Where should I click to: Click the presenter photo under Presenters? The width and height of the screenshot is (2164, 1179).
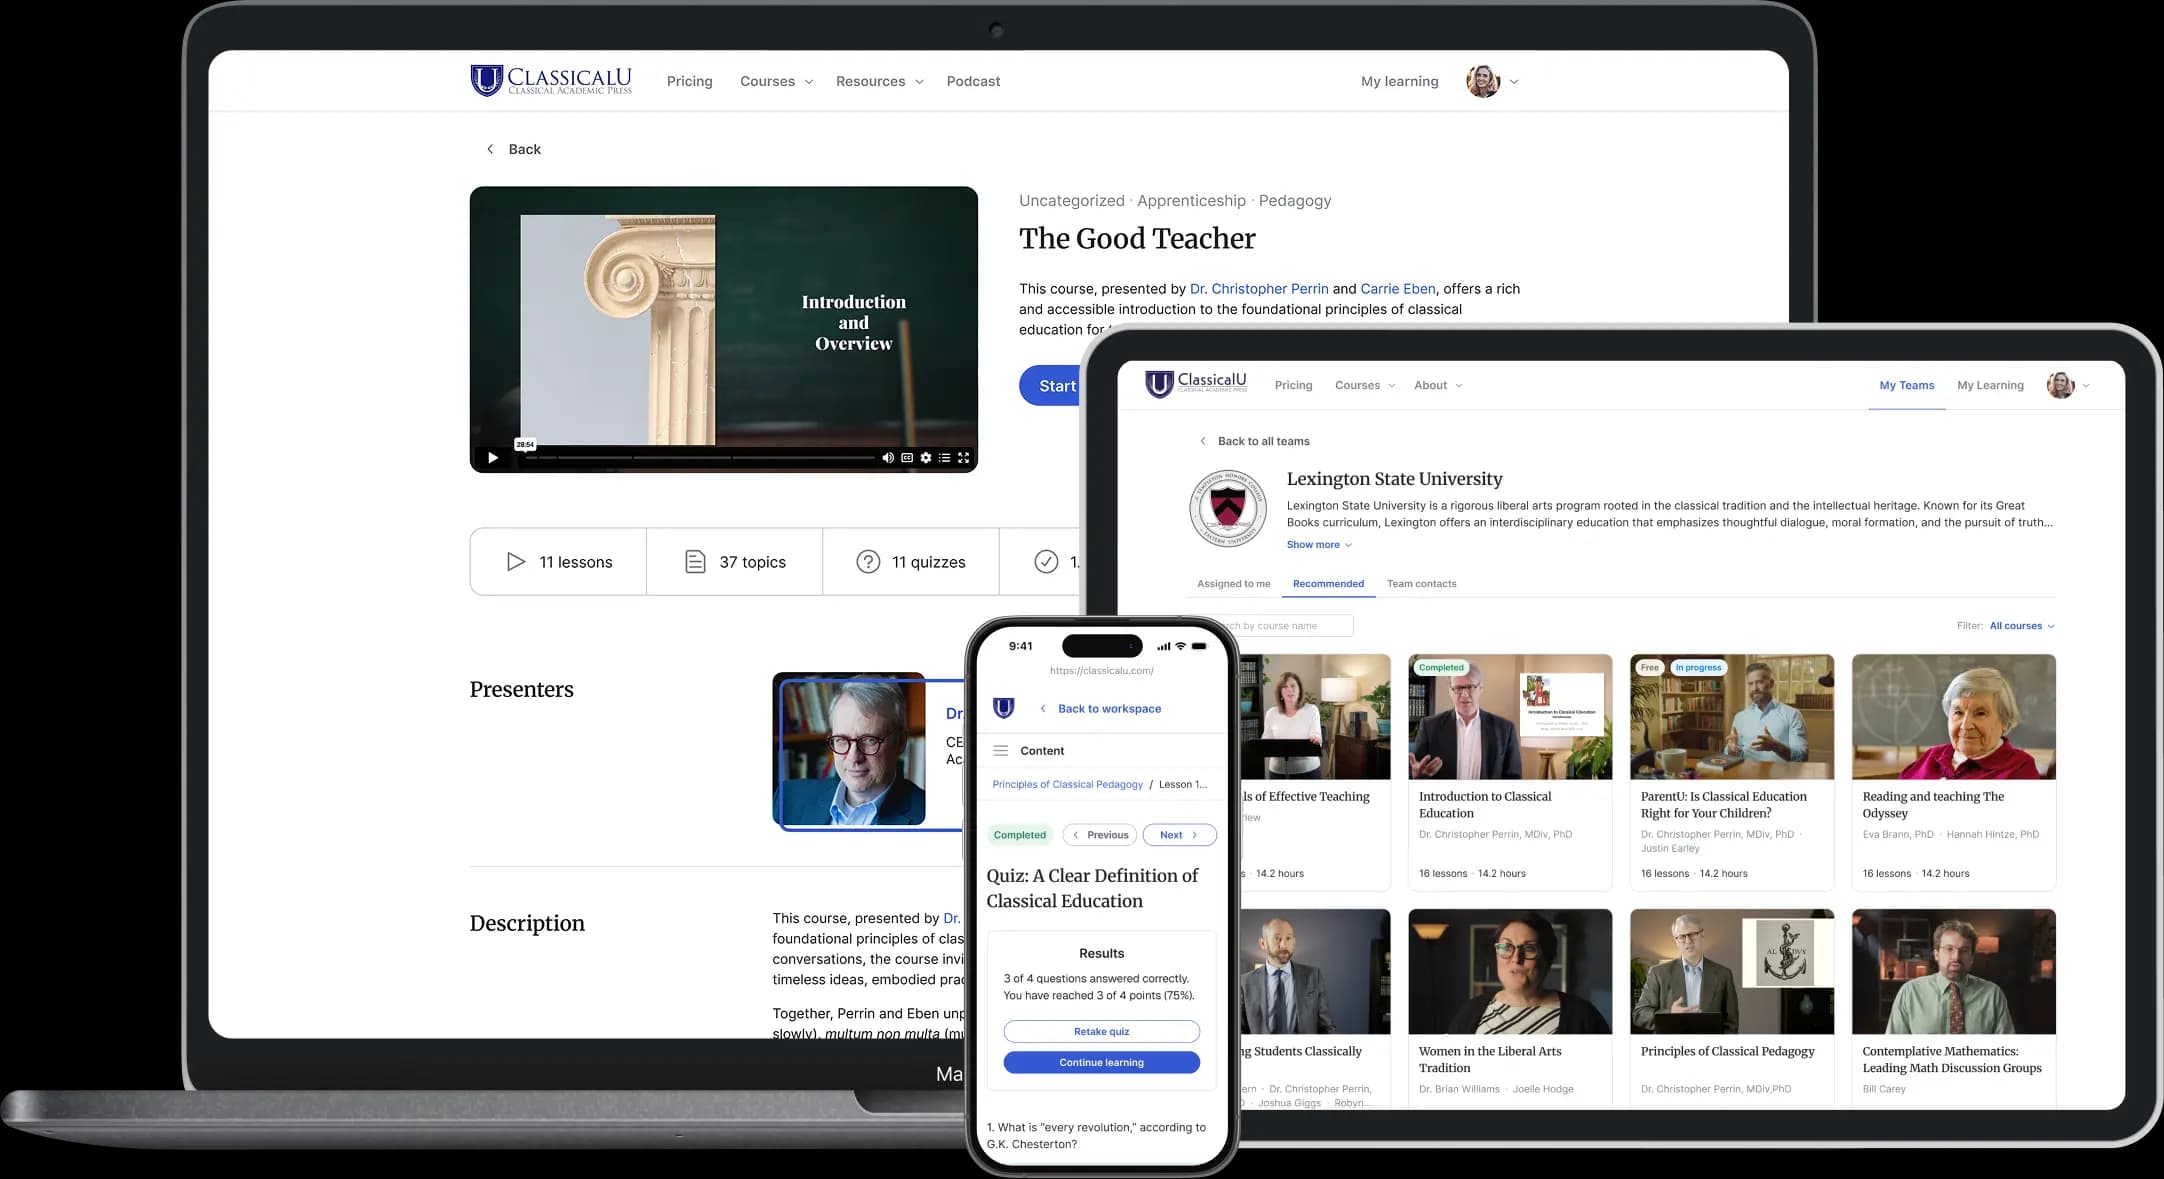click(849, 749)
